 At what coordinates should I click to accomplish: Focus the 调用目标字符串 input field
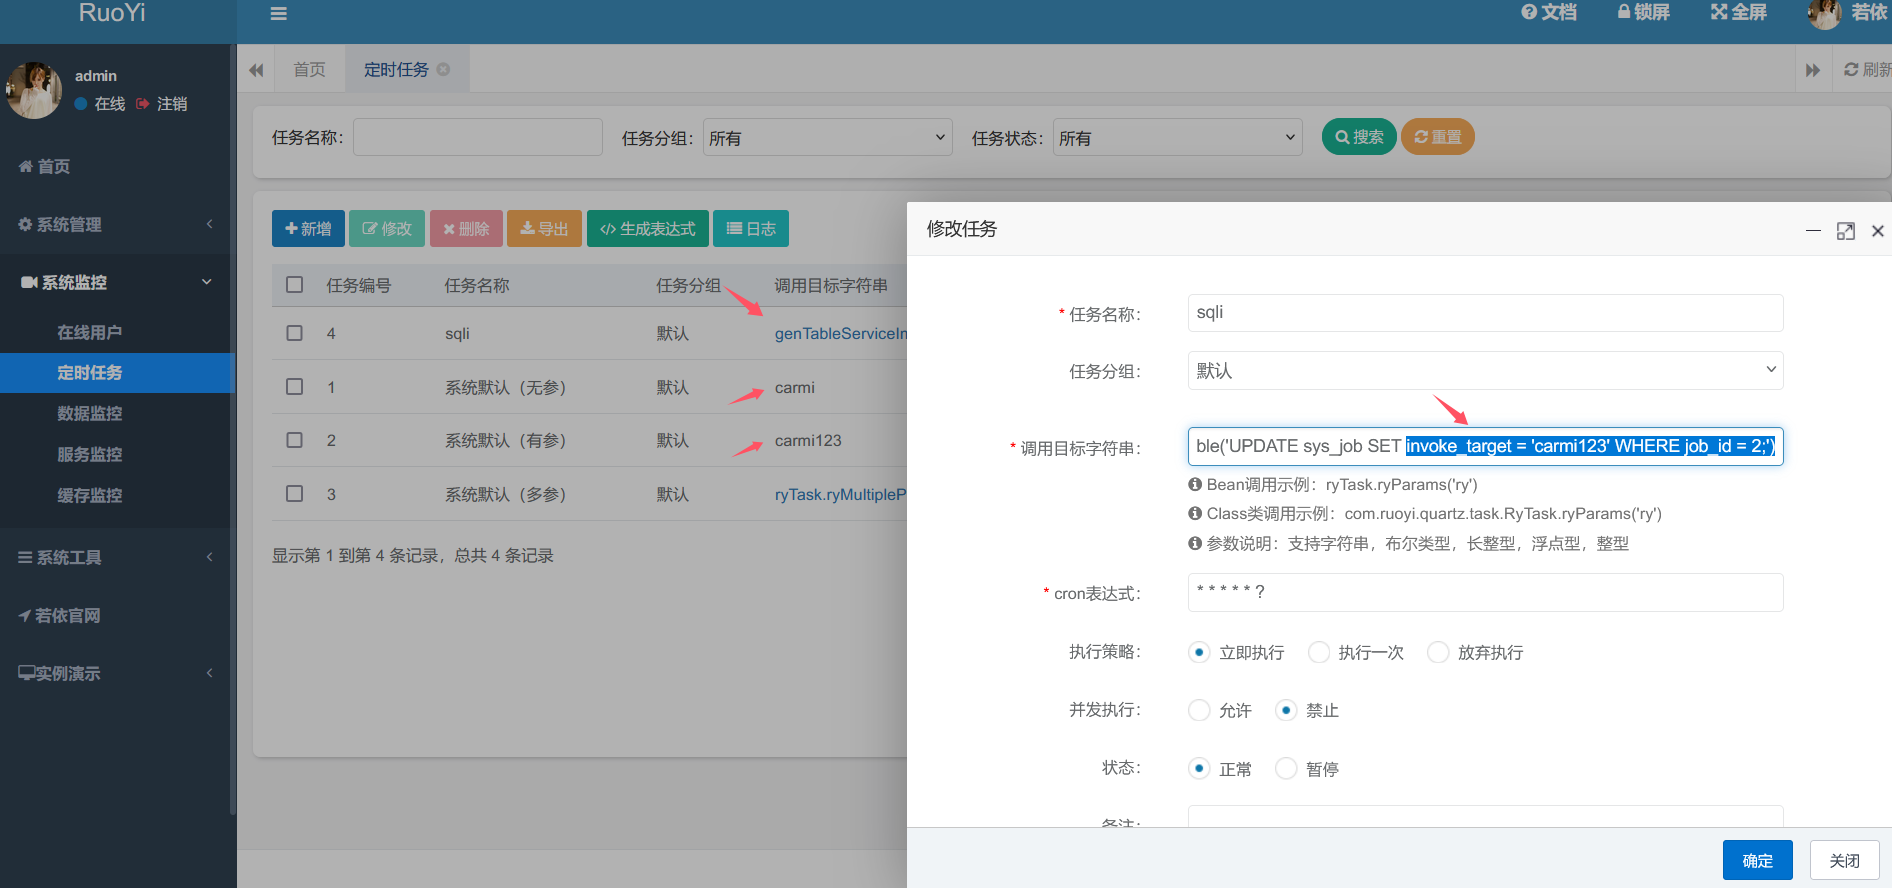(1485, 446)
